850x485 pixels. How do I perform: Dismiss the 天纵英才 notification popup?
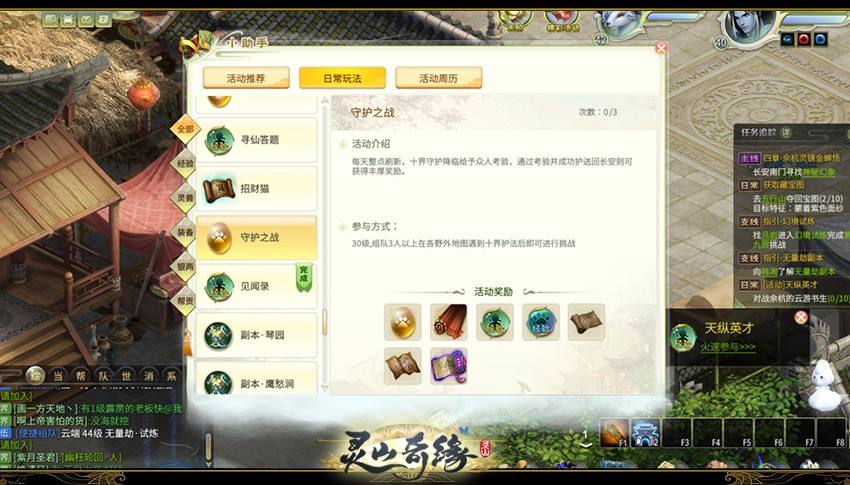point(801,318)
